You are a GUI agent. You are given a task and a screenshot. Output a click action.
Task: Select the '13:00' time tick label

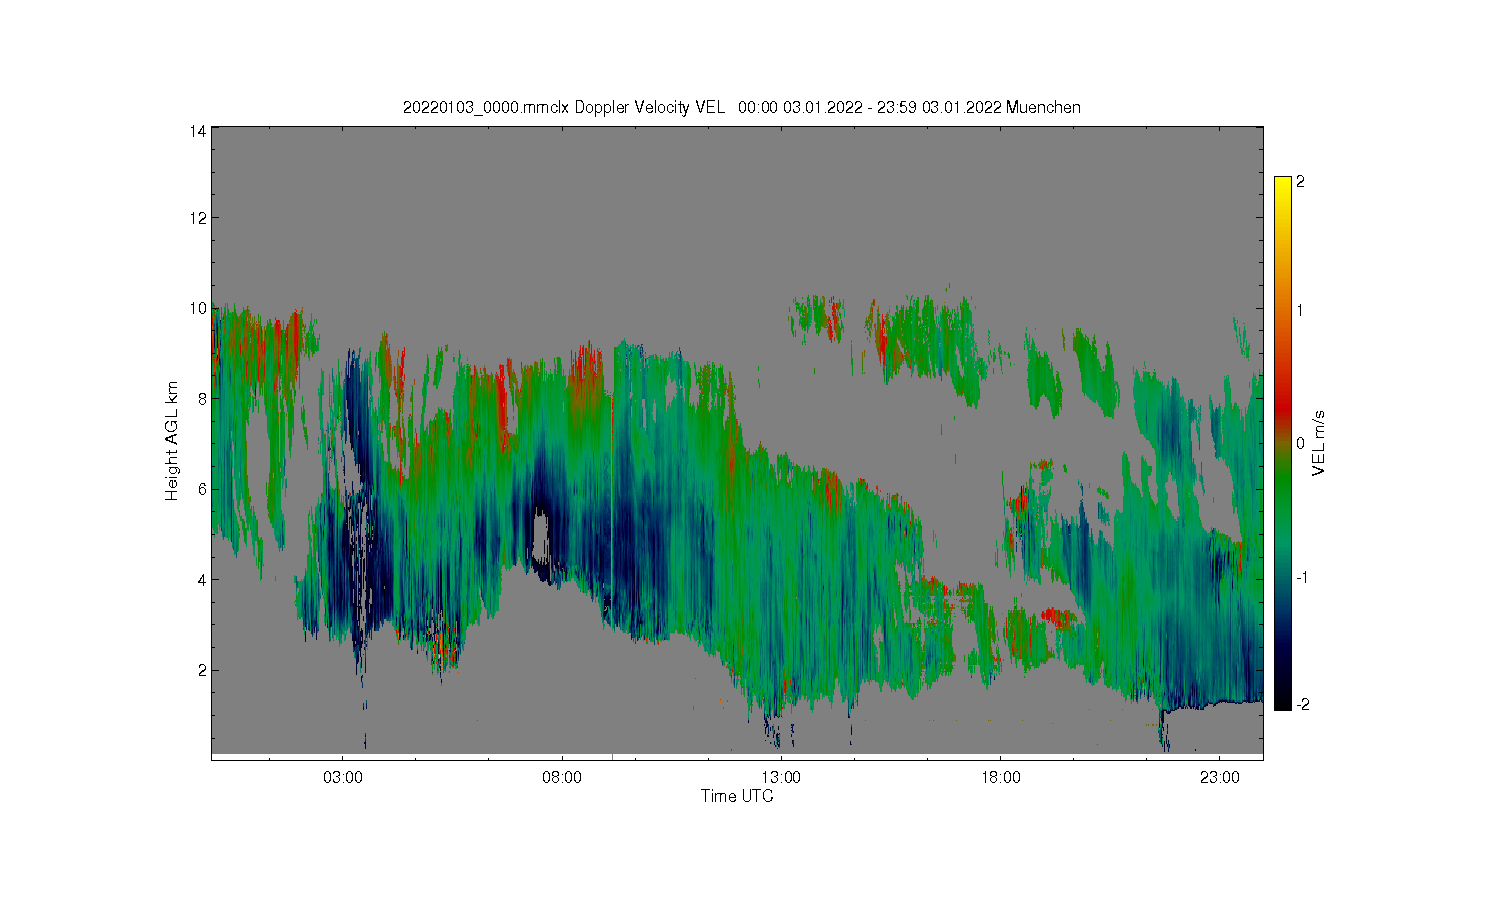pyautogui.click(x=781, y=777)
